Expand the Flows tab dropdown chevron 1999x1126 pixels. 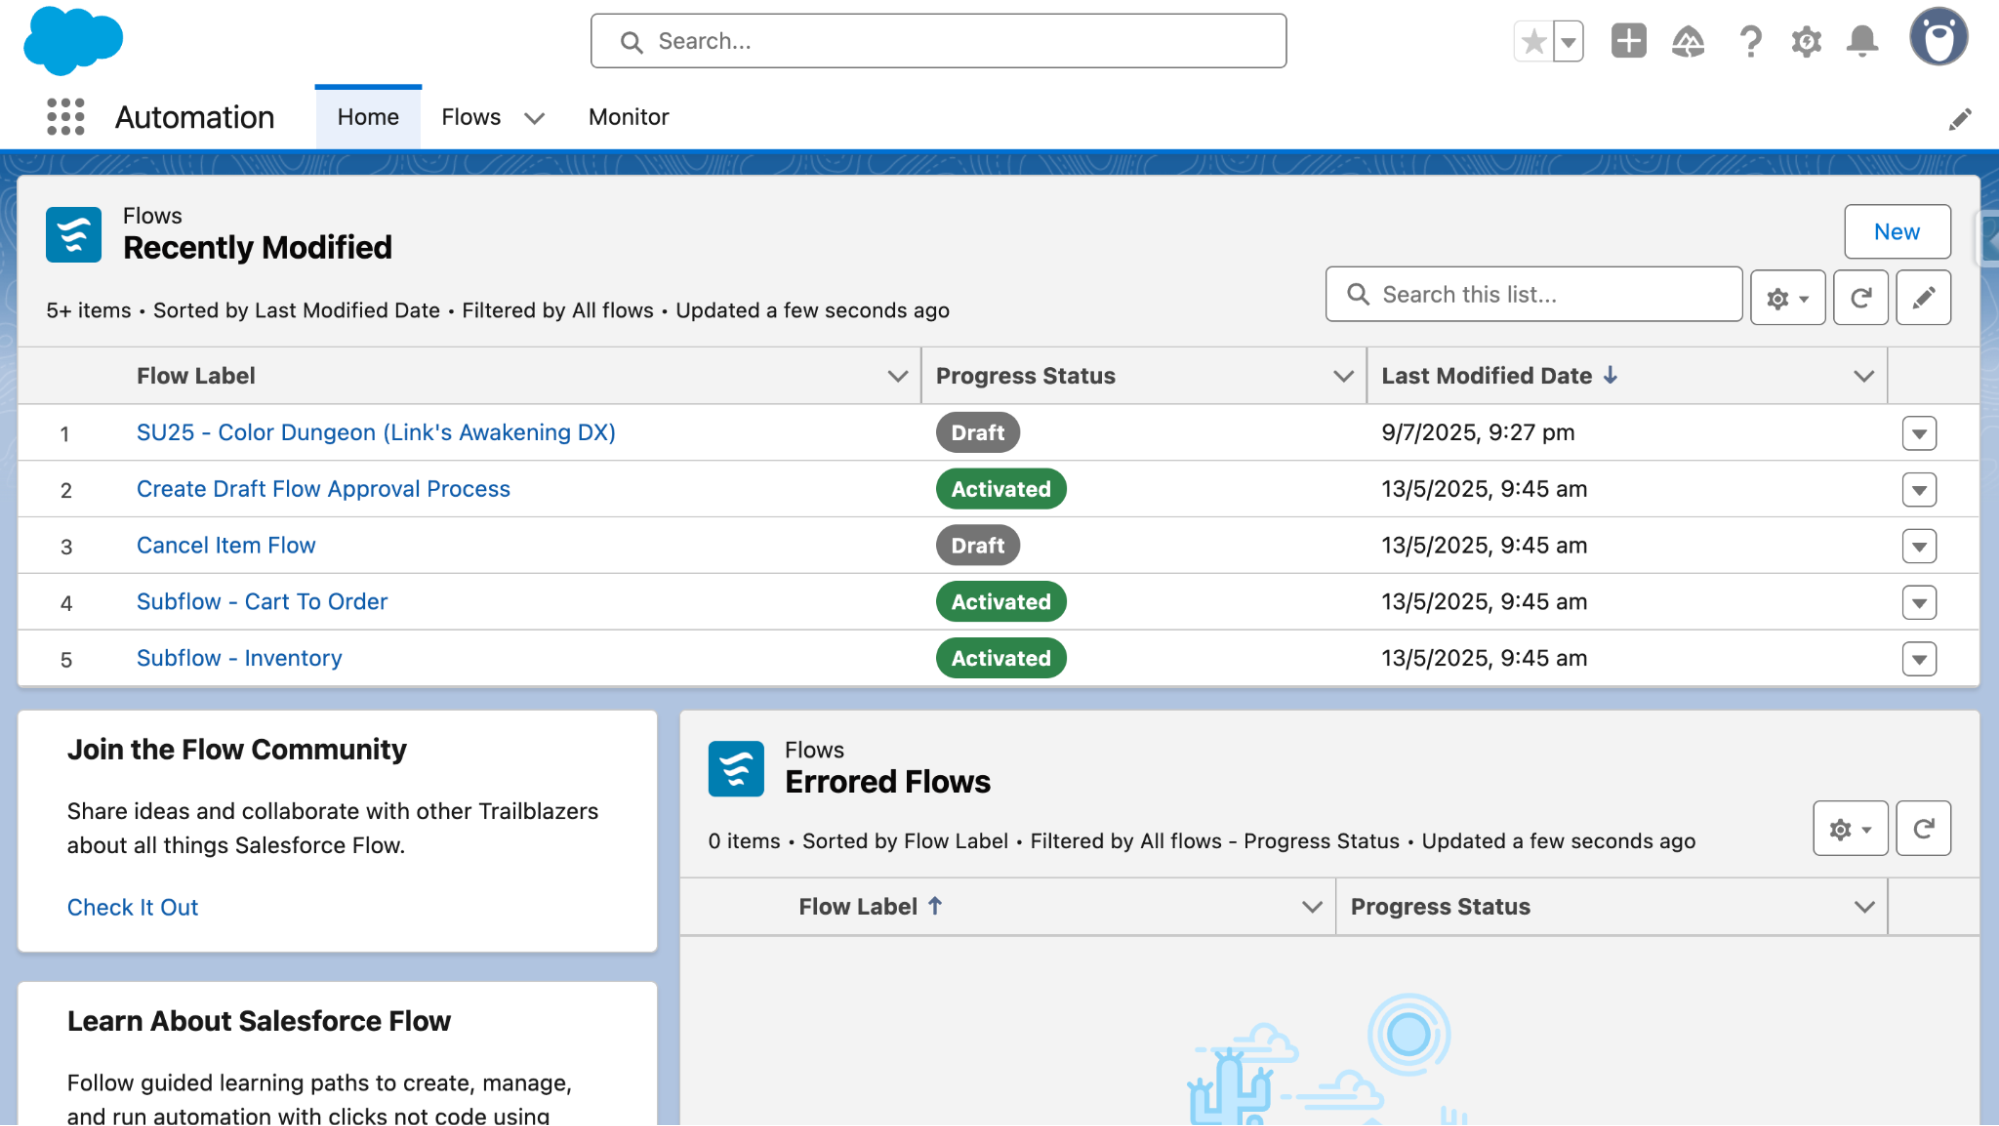[x=535, y=118]
